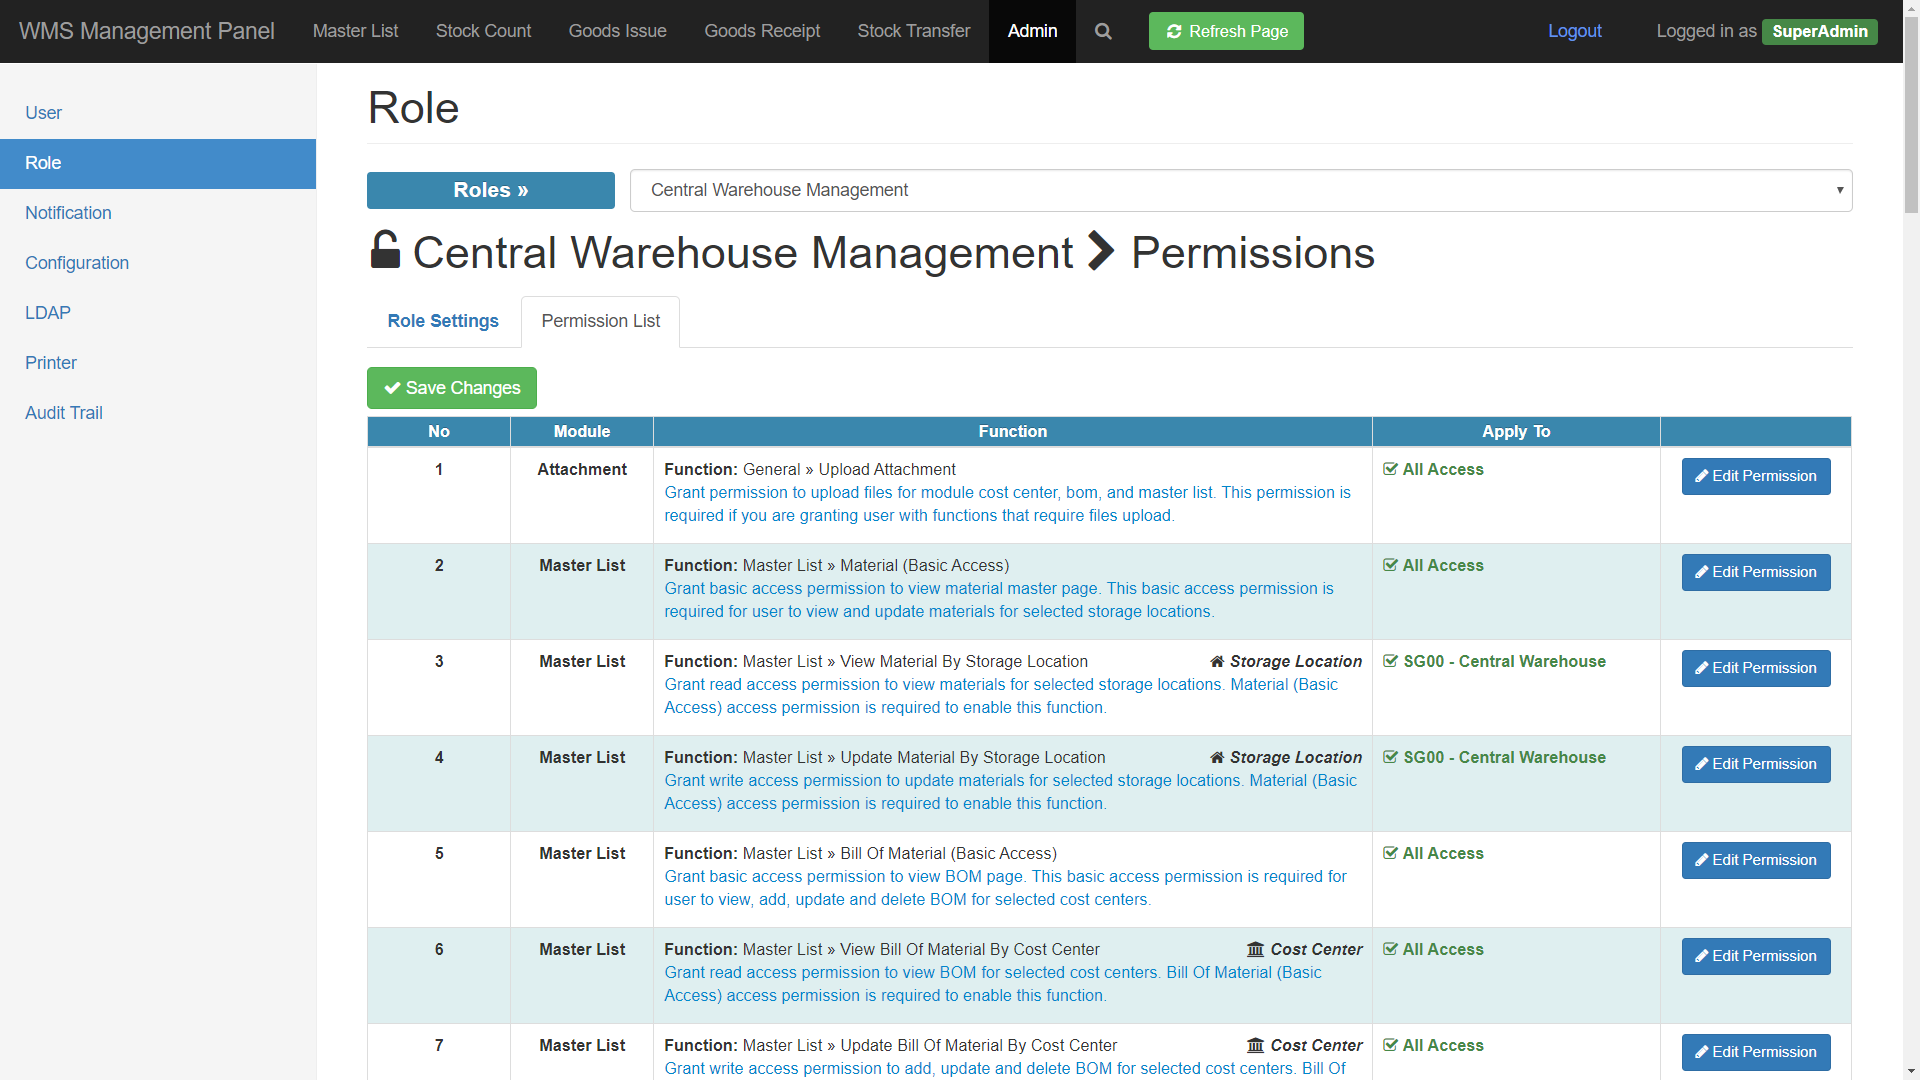Click the Cost Center bank icon in row 7
This screenshot has width=1920, height=1080.
[1255, 1046]
